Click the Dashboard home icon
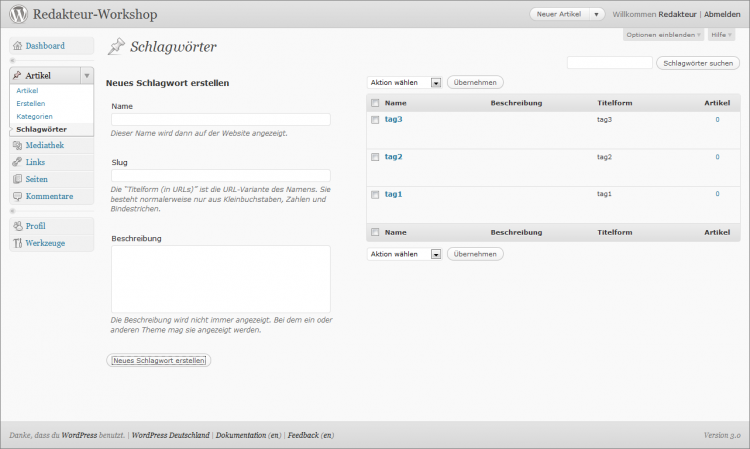Screen dimensions: 750x449 17,46
